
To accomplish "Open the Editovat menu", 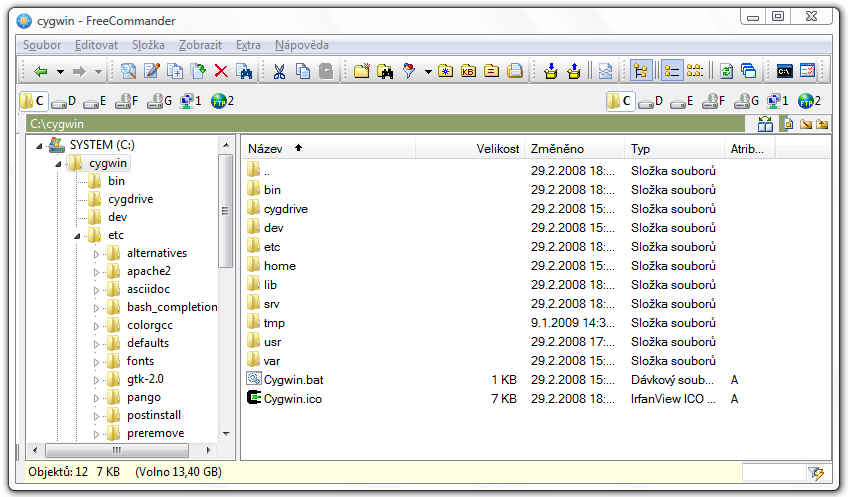I will click(96, 45).
